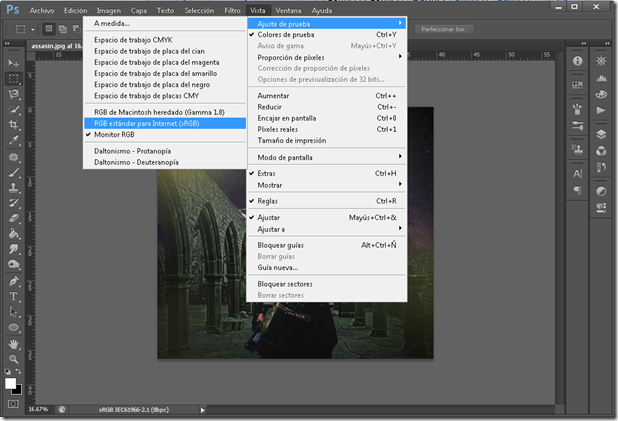Select the Eyedropper tool
This screenshot has width=618, height=421.
14,140
